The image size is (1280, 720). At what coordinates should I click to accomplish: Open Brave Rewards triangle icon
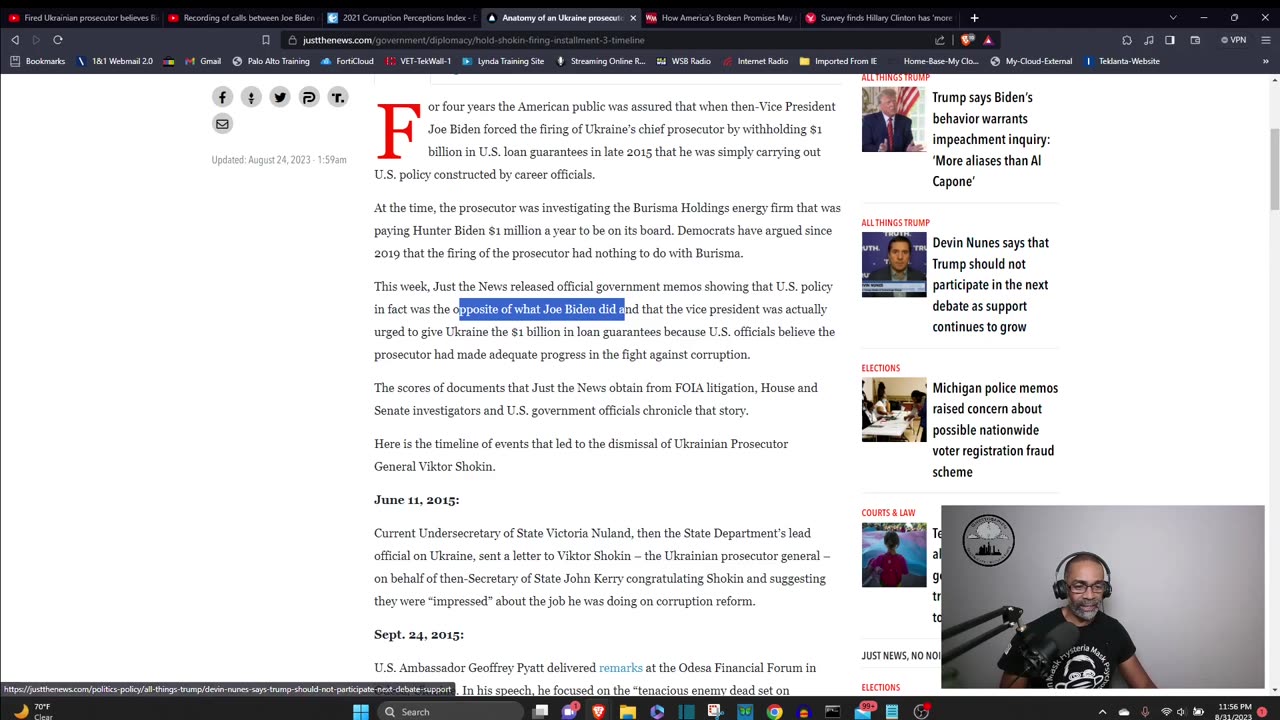click(988, 40)
